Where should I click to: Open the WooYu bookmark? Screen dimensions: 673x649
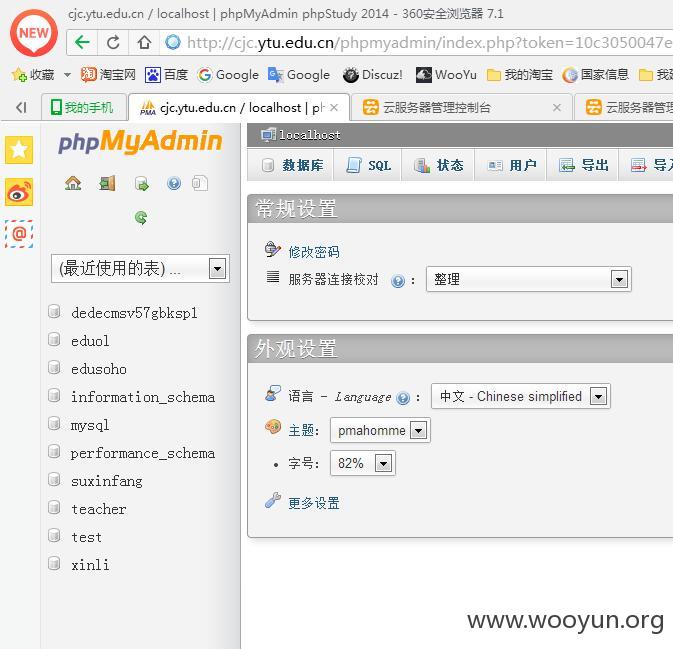pos(446,75)
